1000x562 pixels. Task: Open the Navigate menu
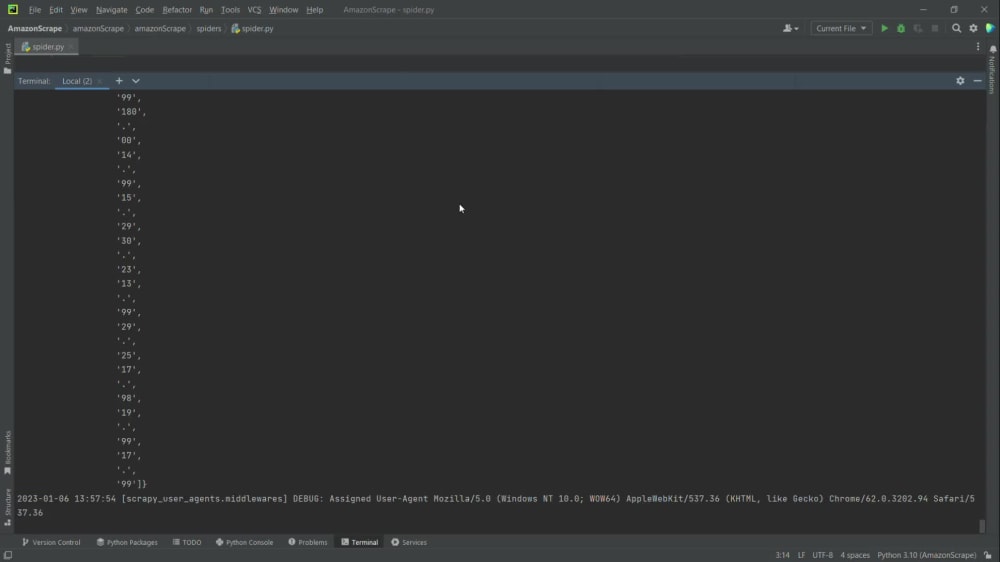[x=112, y=10]
